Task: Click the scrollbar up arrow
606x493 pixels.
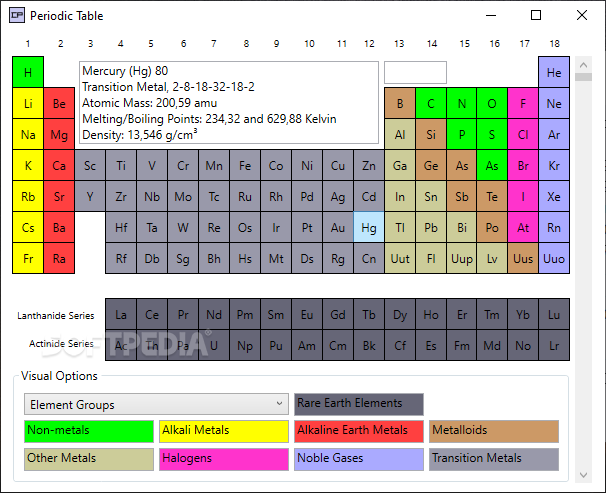Action: pos(584,65)
